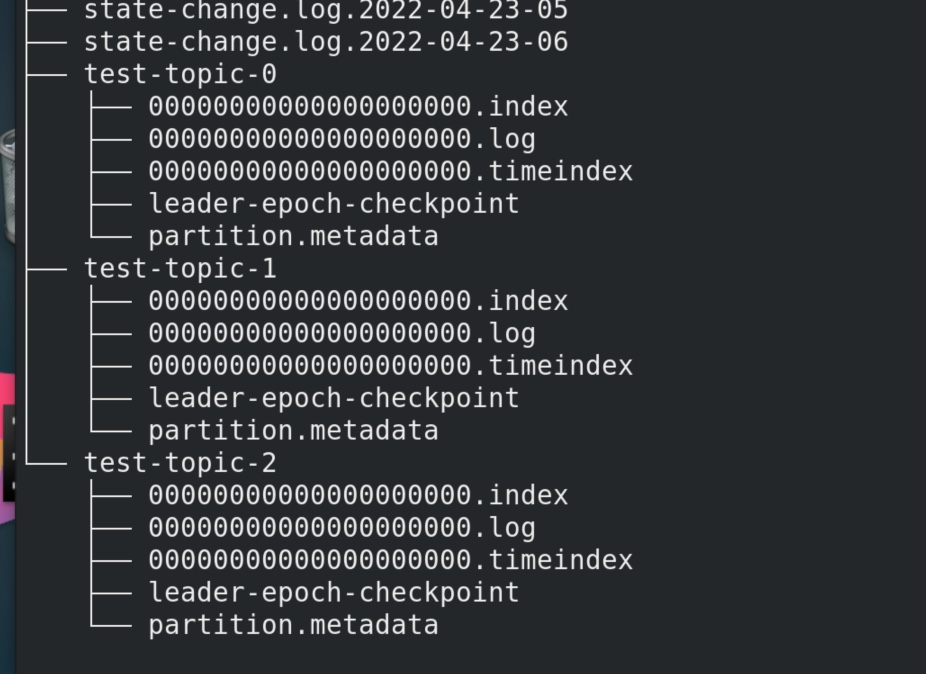Click the trash can icon at left edge
Viewport: 926px width, 674px height.
[x=8, y=185]
